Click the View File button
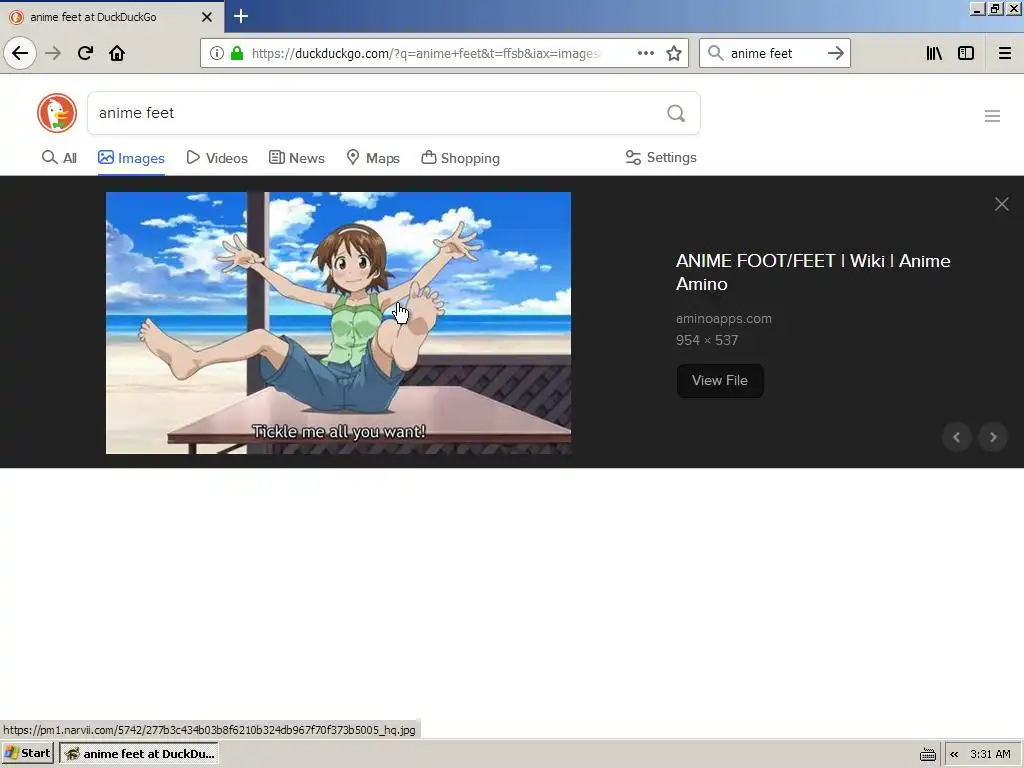Viewport: 1024px width, 768px height. tap(720, 381)
